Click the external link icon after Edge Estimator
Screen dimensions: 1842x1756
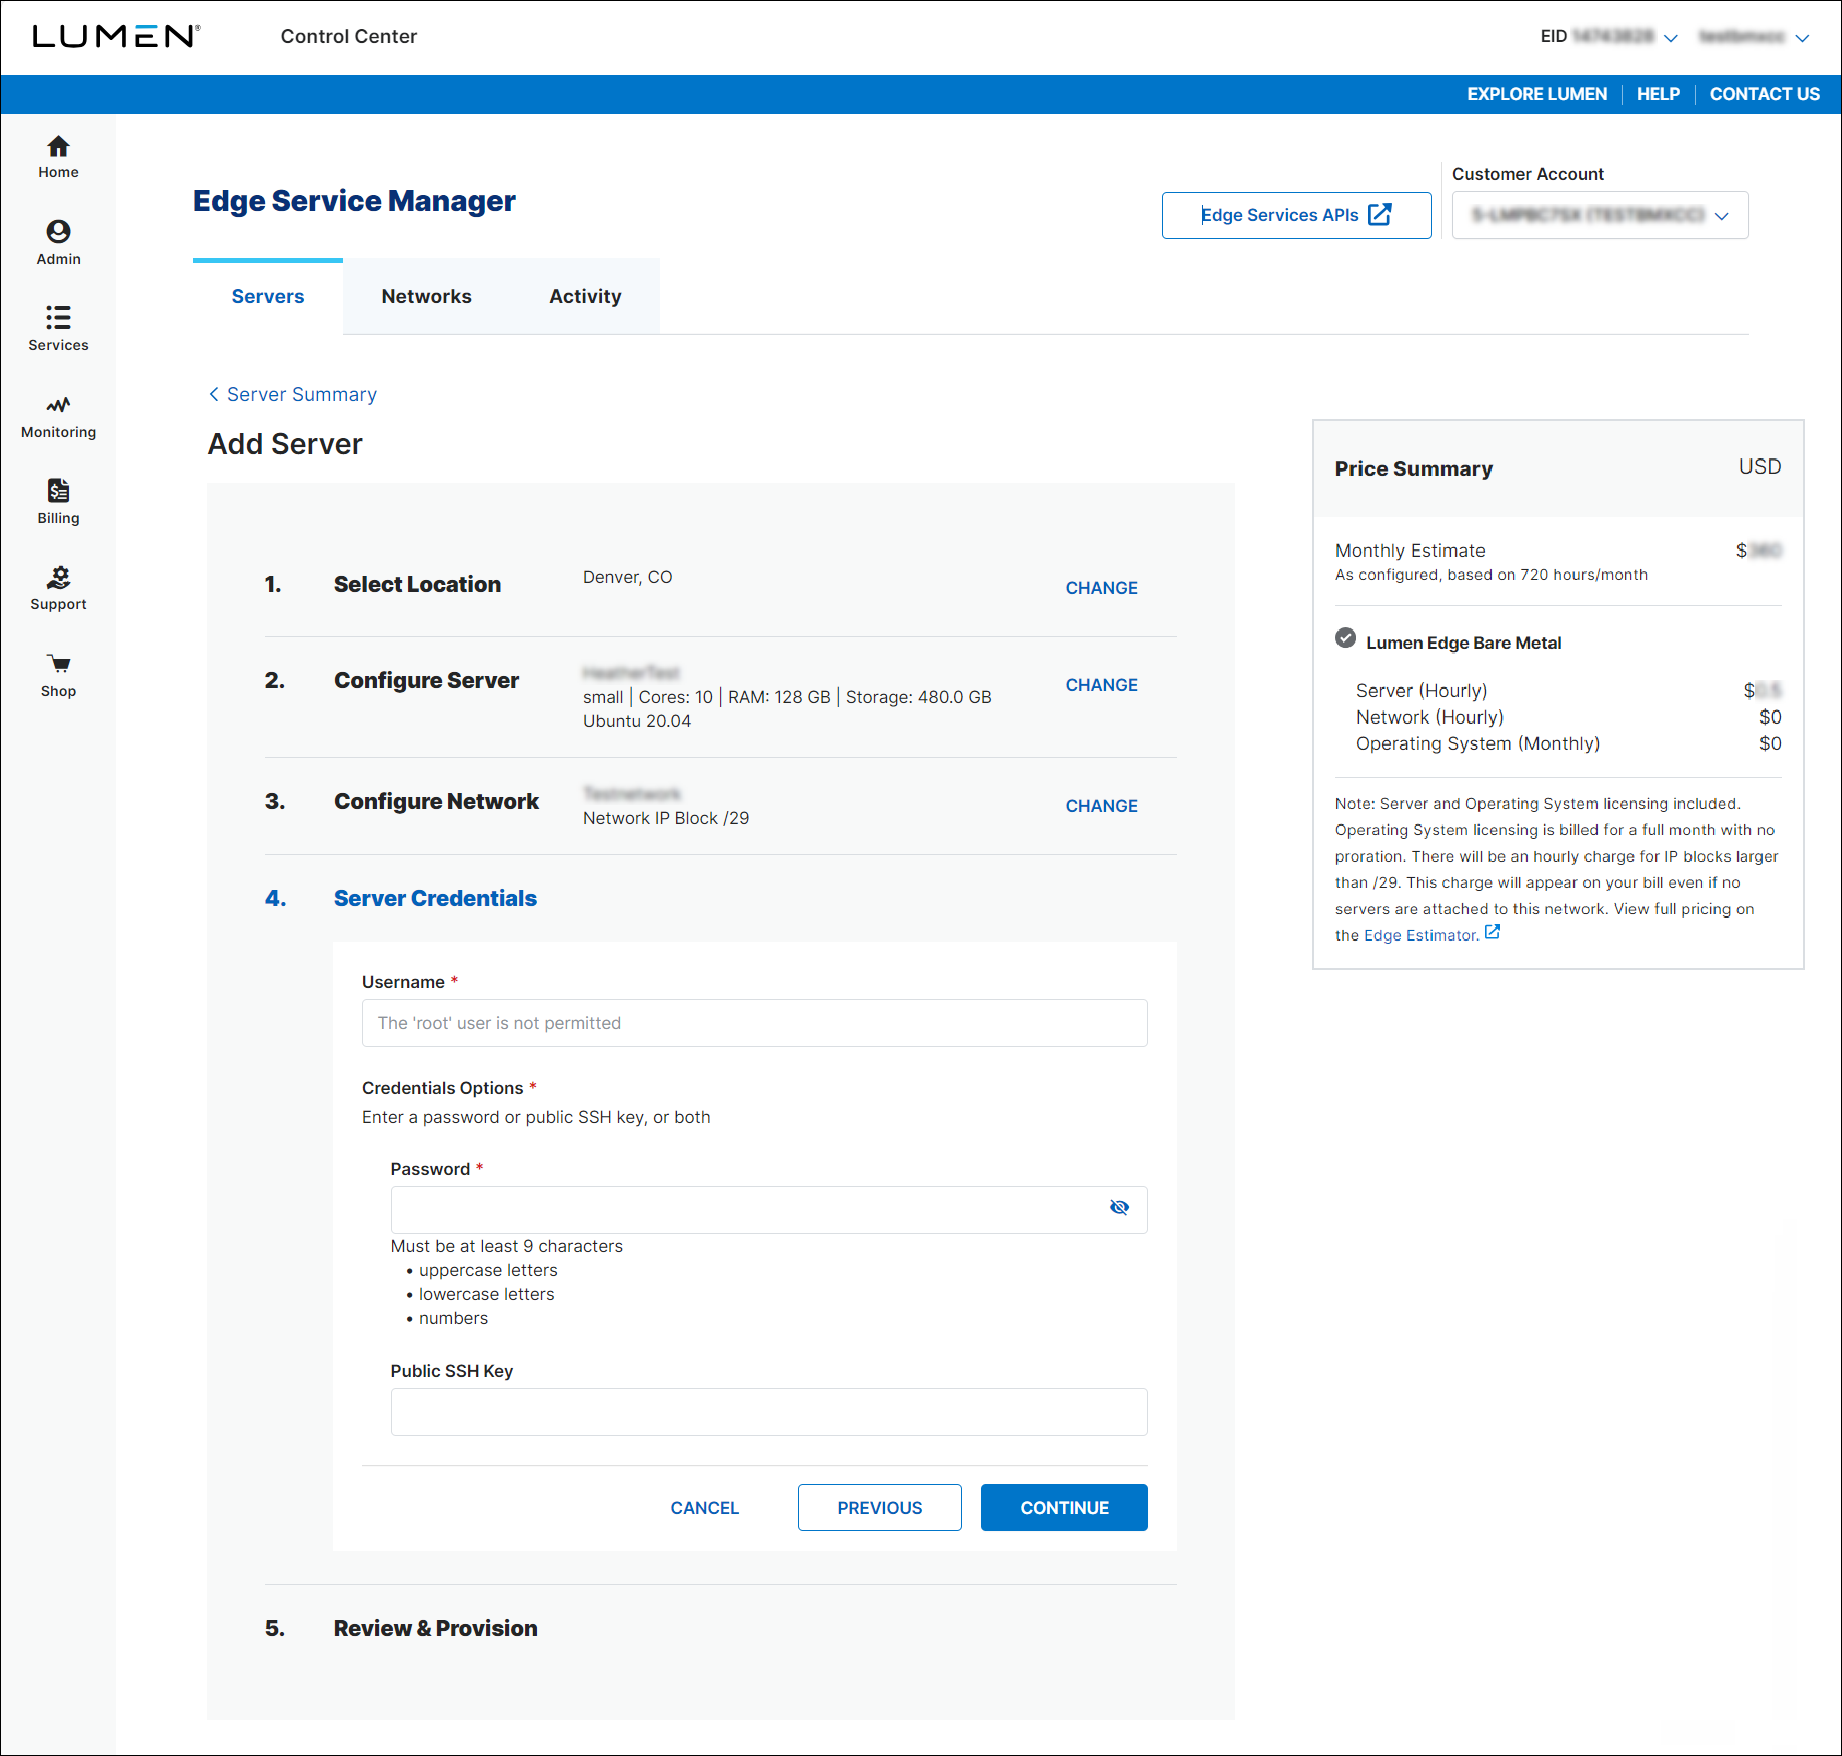coord(1492,932)
